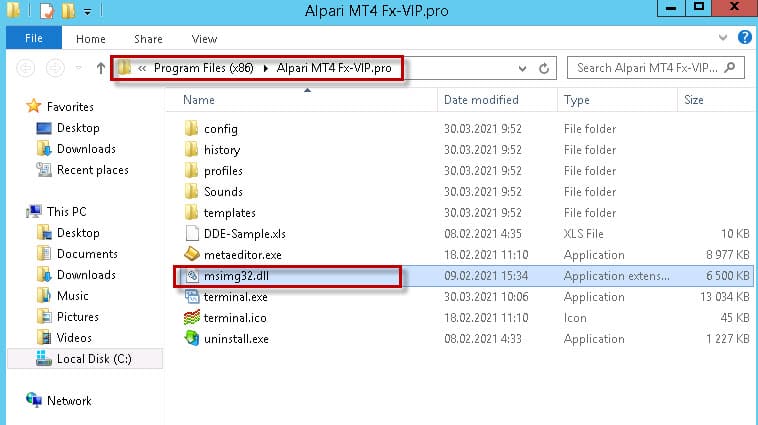Select the metaeditor.exe file icon
758x425 pixels.
click(193, 255)
